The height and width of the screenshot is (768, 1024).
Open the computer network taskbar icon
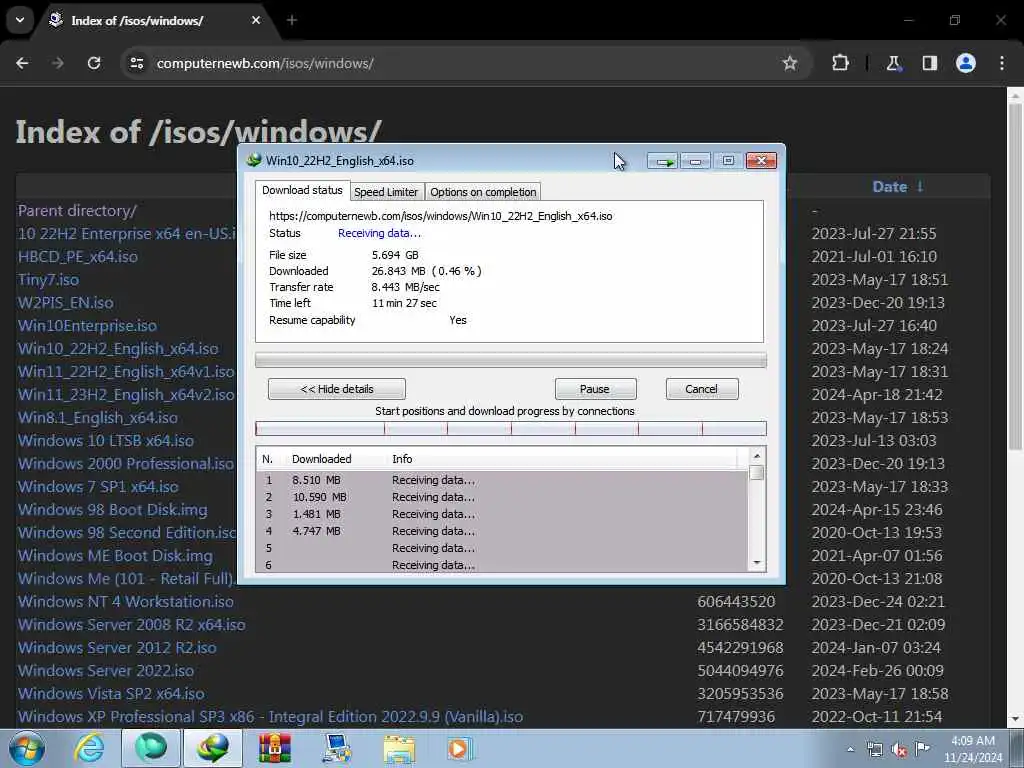337,748
